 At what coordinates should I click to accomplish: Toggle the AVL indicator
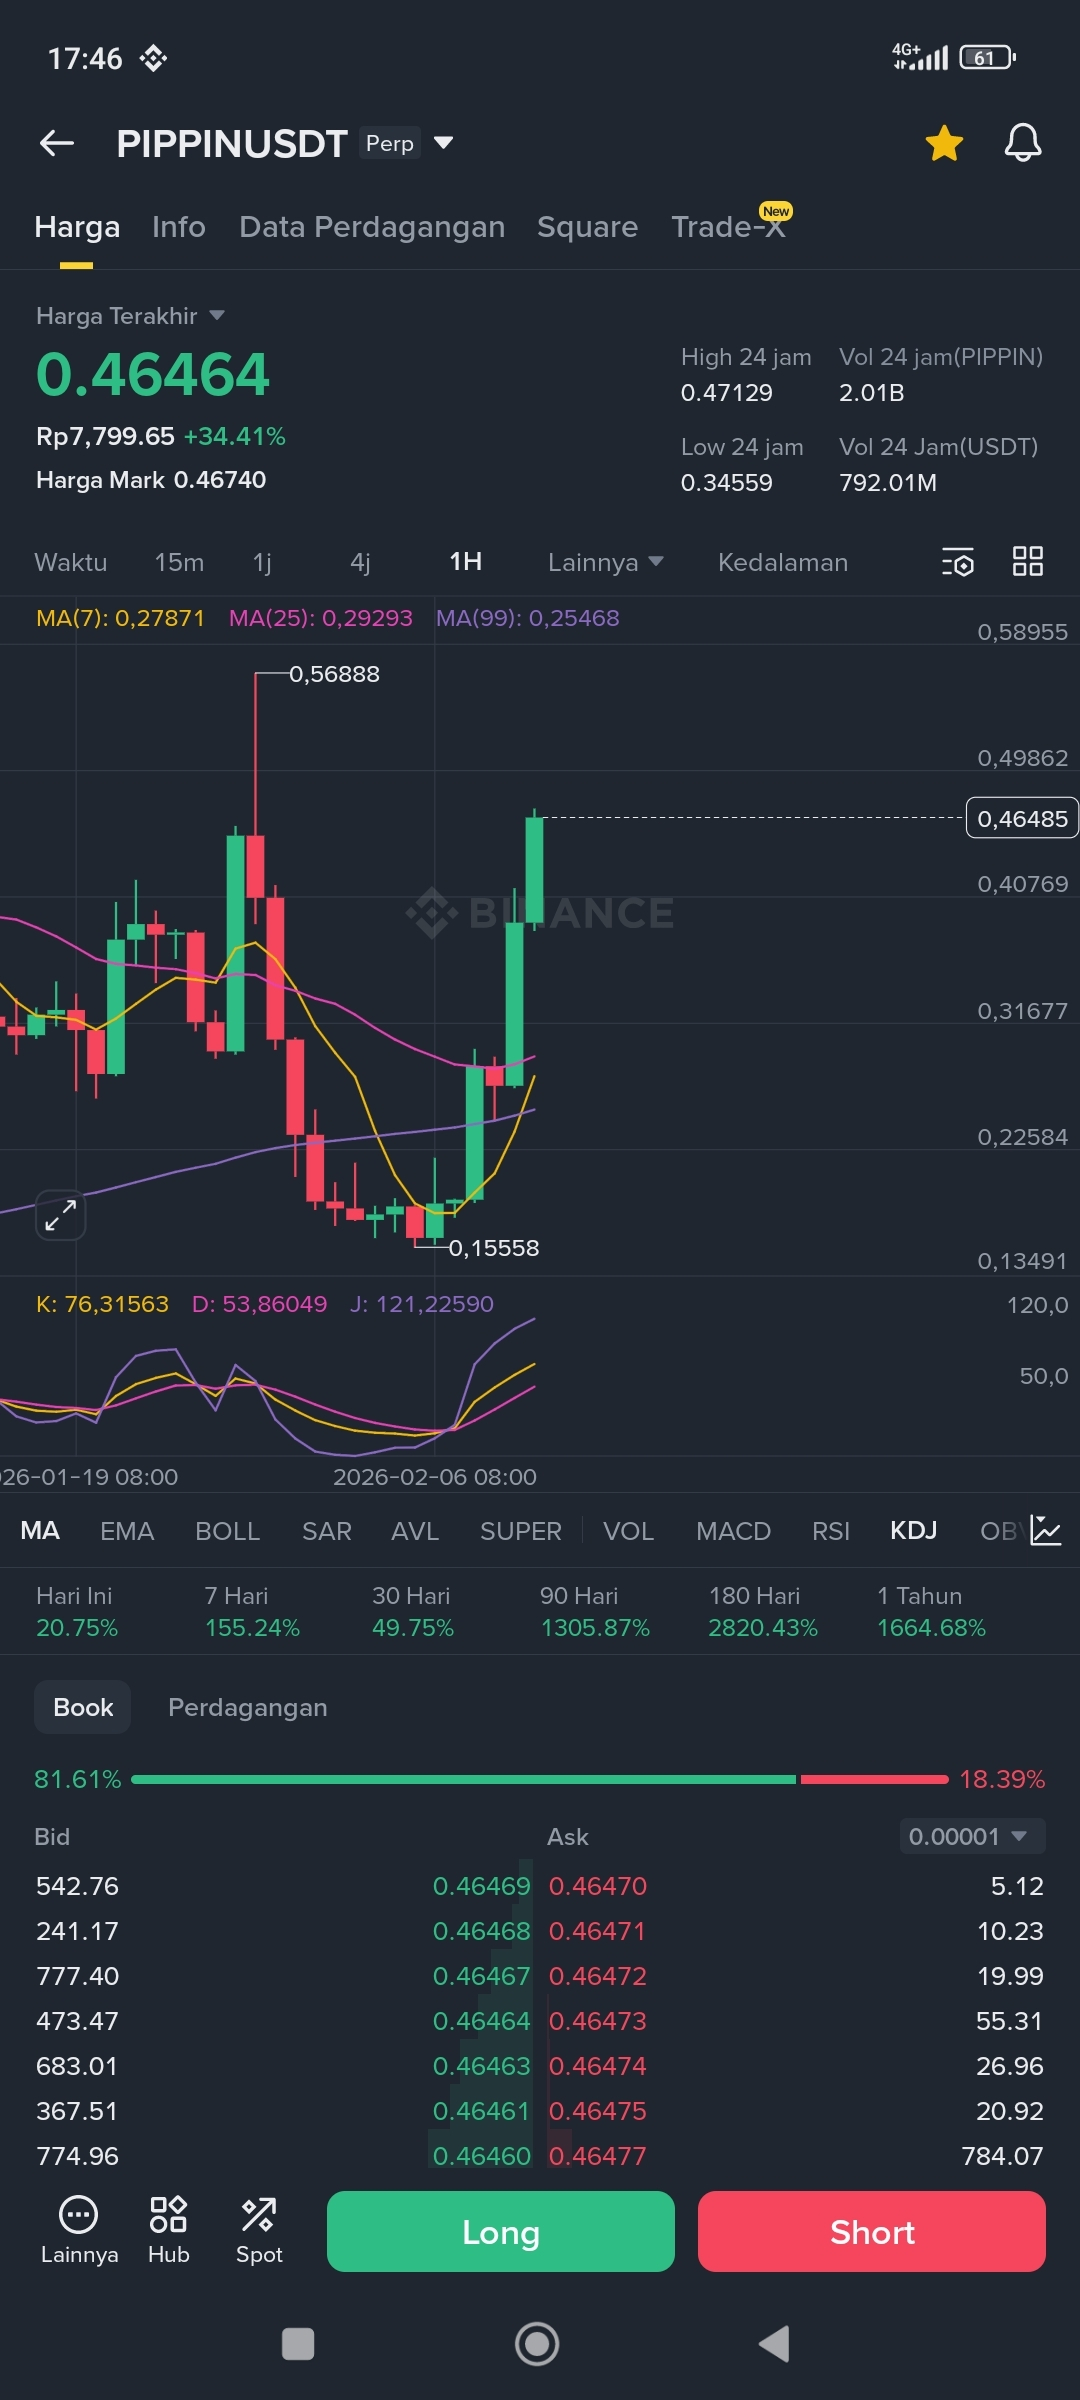point(415,1531)
